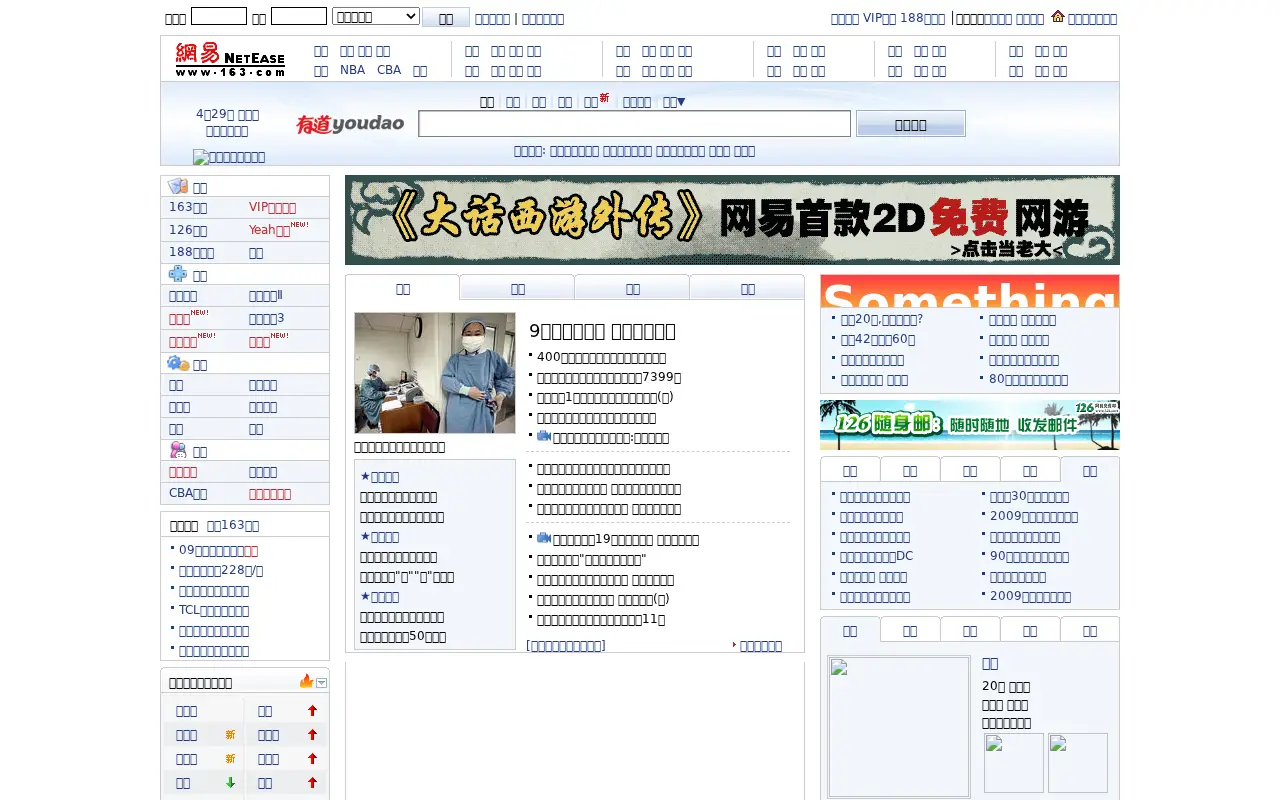Focus the Youdao search input field
Viewport: 1280px width, 800px height.
tap(635, 124)
